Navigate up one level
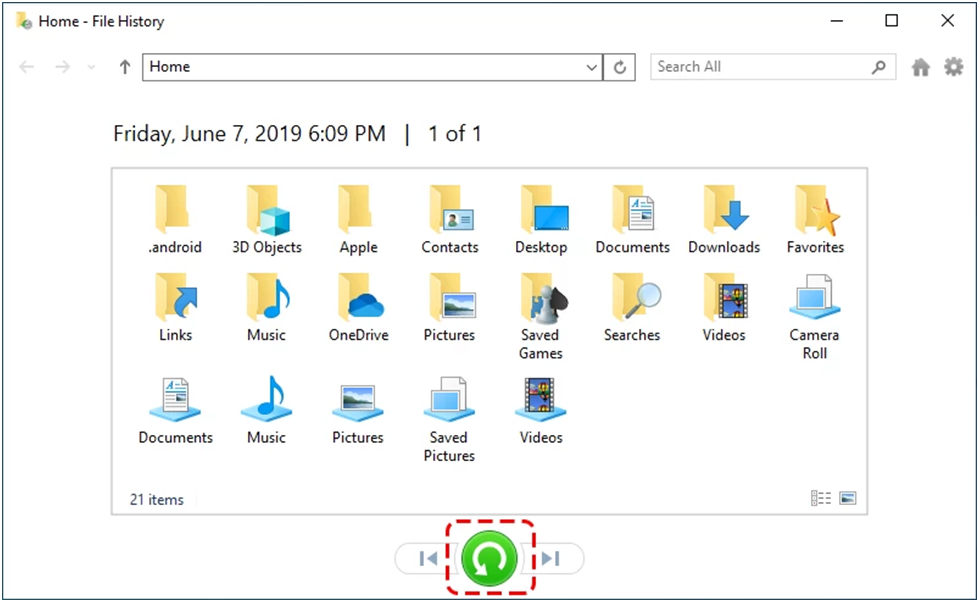The image size is (979, 602). pos(125,67)
